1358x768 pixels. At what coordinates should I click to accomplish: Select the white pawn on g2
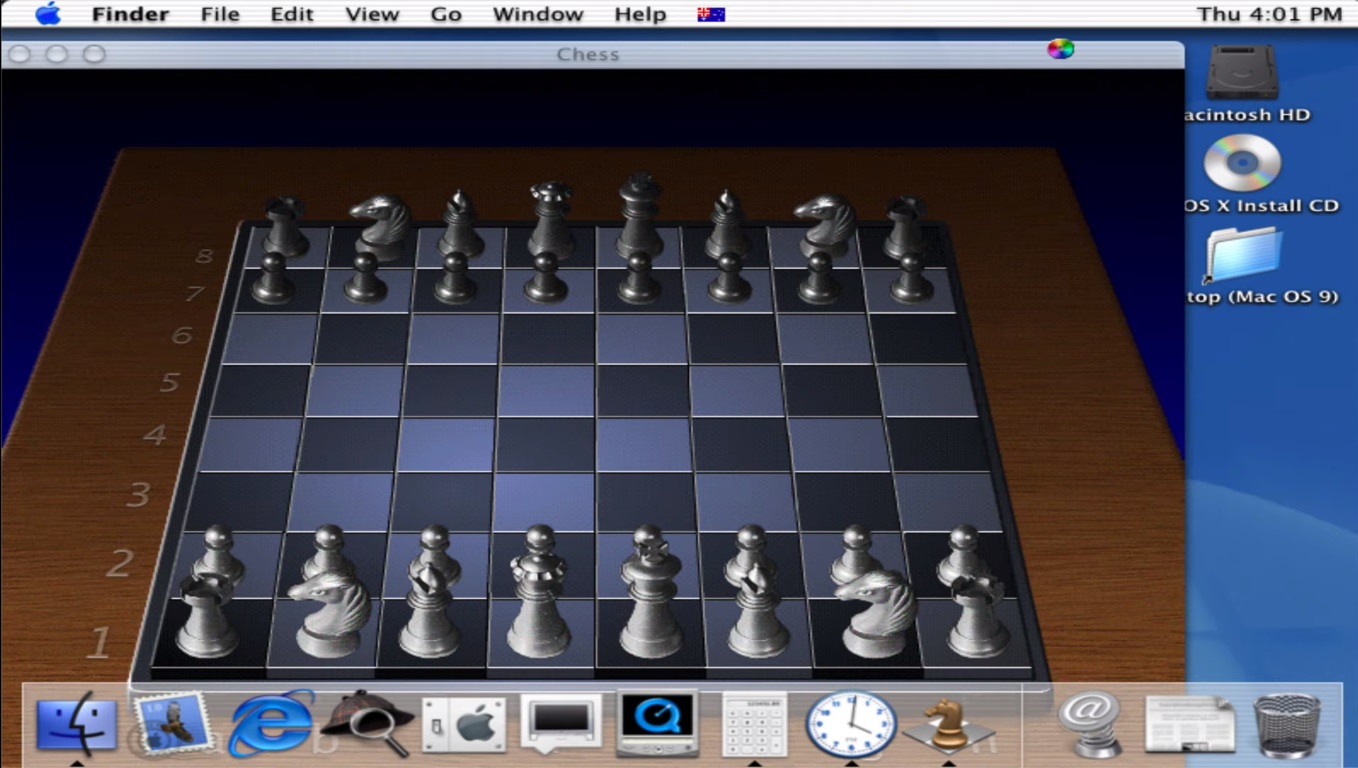(856, 552)
